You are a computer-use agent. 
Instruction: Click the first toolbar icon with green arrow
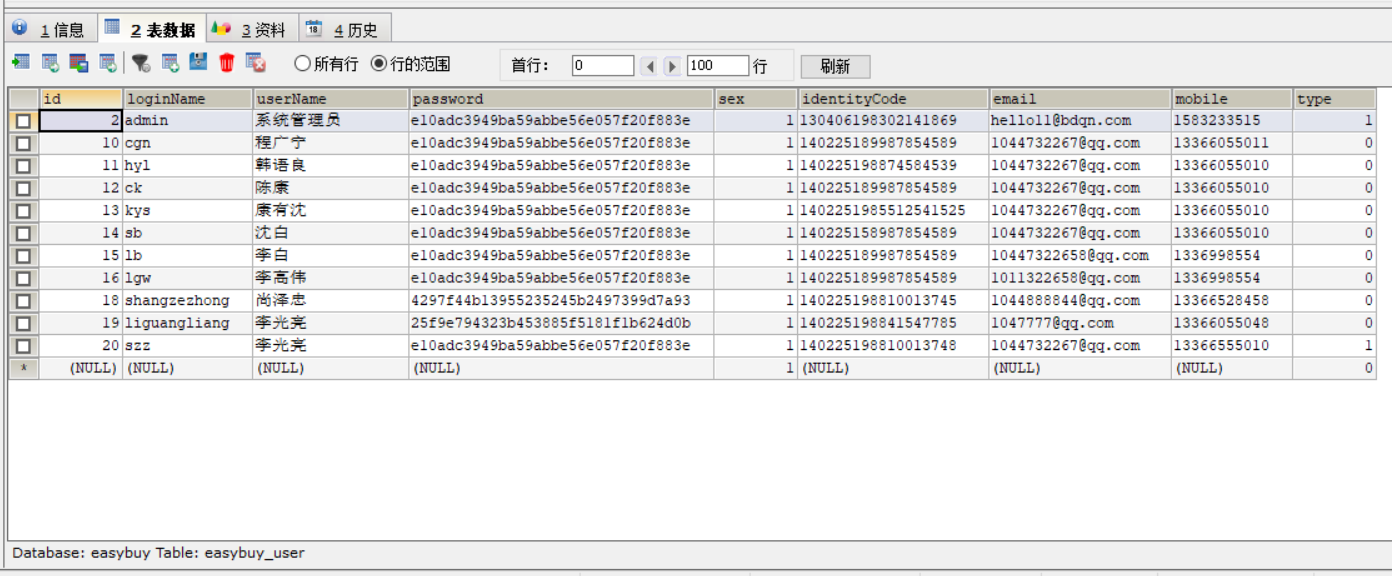pos(20,63)
